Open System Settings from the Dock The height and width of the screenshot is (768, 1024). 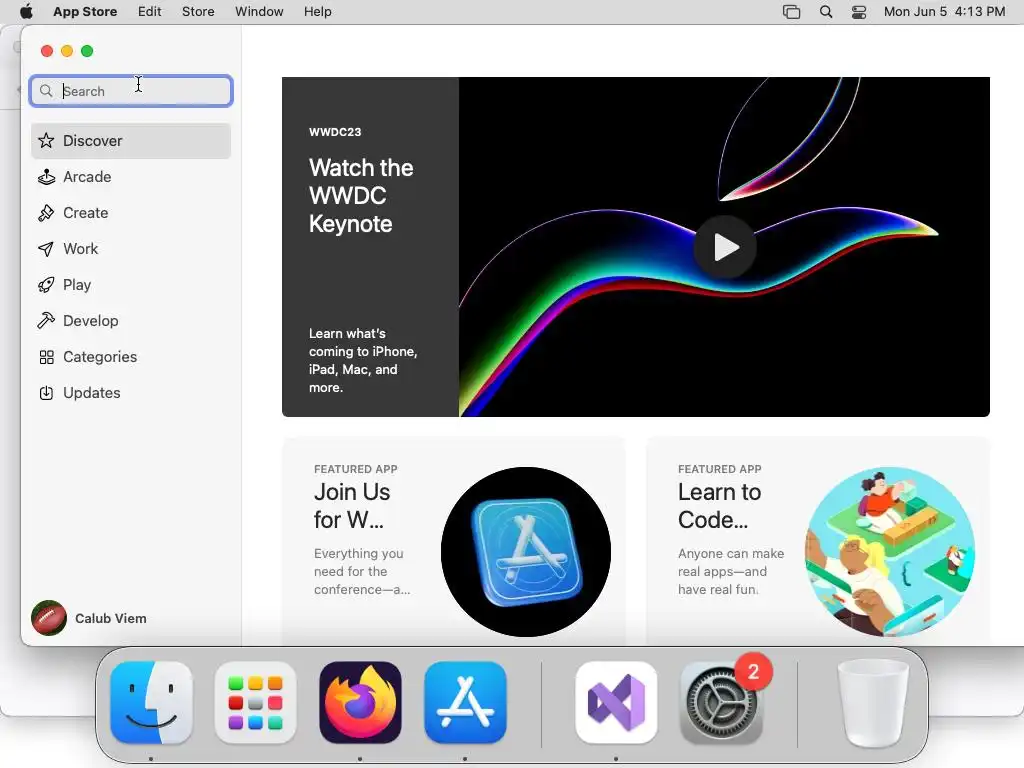[721, 703]
